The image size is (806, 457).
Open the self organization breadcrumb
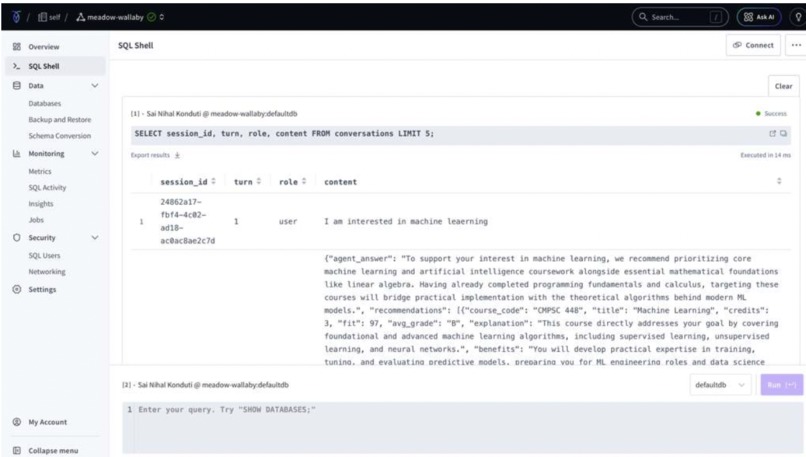point(49,17)
